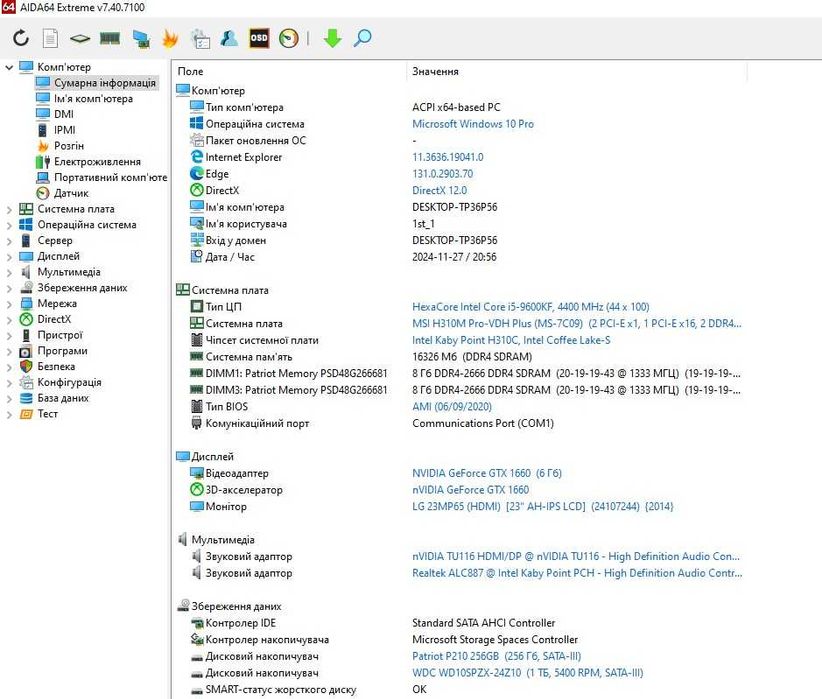Select Безпека in the sidebar
The height and width of the screenshot is (699, 822).
coord(56,367)
